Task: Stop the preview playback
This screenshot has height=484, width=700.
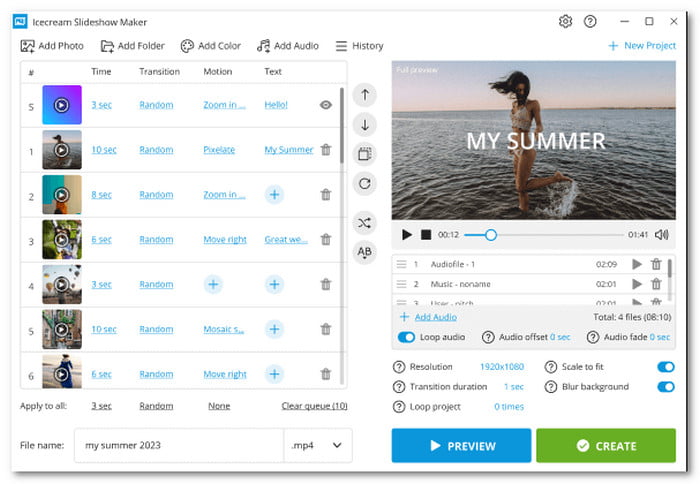Action: [x=426, y=234]
